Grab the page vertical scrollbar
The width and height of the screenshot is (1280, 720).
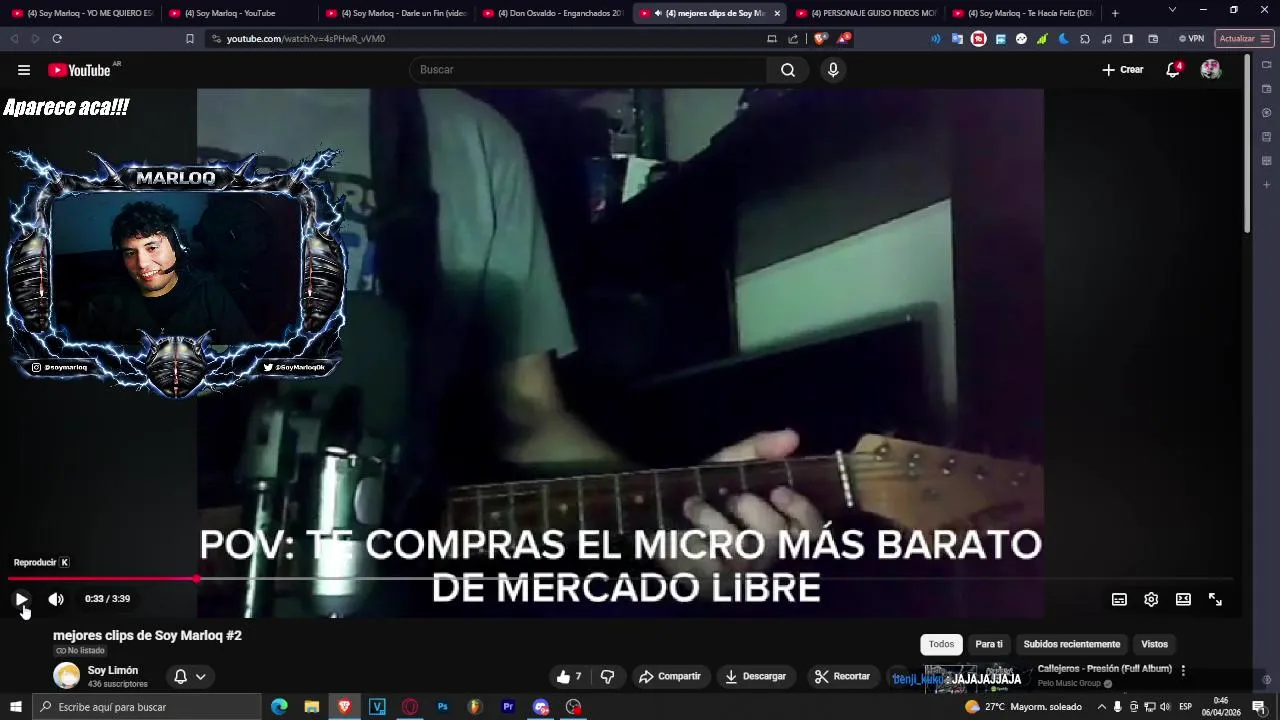pos(1247,145)
